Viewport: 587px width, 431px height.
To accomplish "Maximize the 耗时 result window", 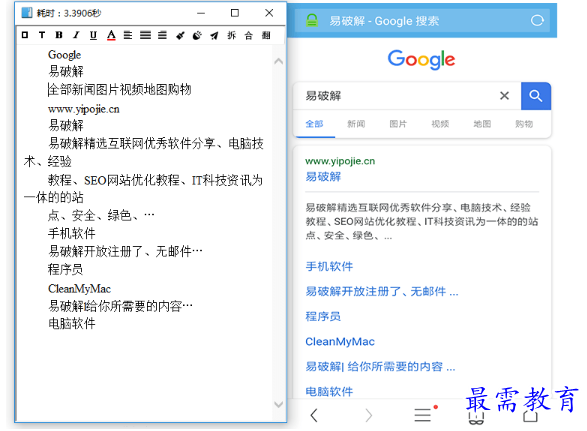I will [x=235, y=13].
